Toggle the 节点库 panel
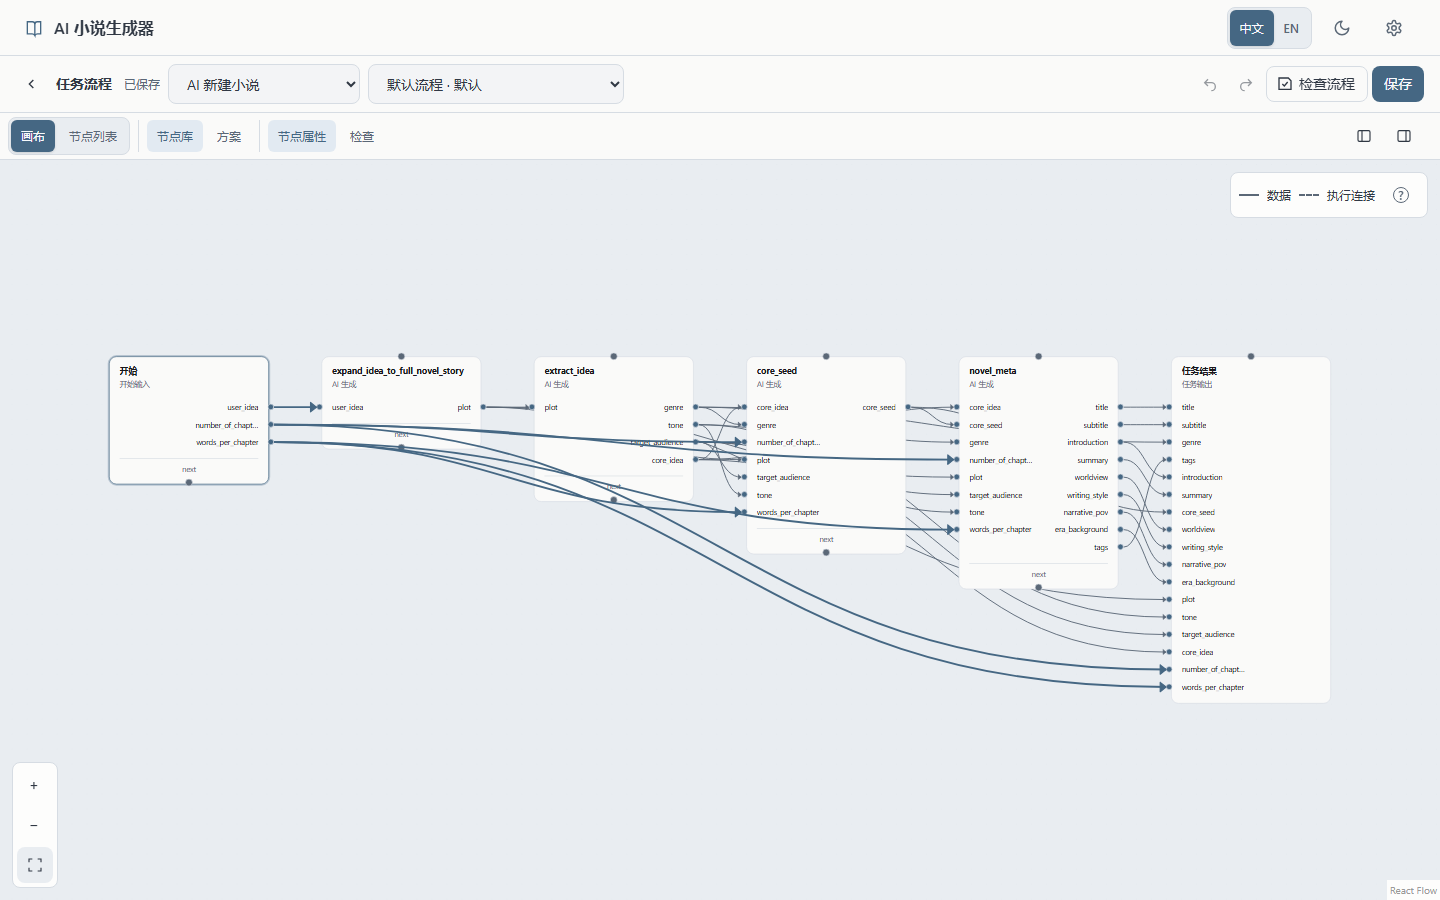This screenshot has height=900, width=1440. [x=175, y=136]
